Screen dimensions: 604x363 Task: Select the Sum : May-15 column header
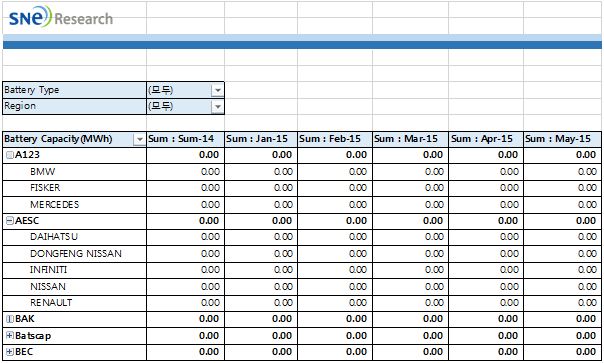[562, 139]
